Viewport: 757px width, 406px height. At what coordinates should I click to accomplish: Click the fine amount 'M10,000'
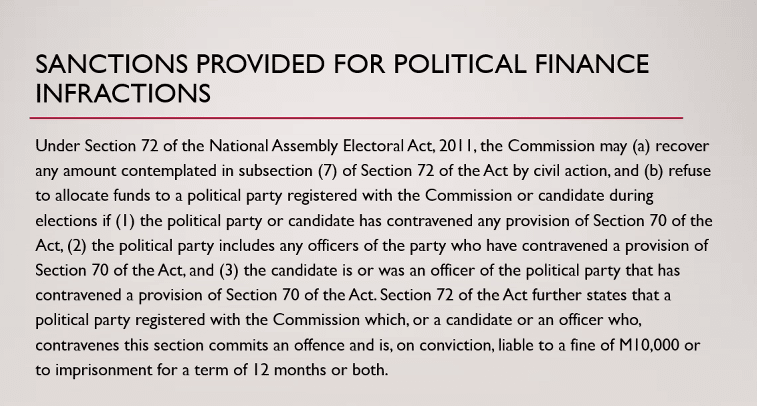click(648, 345)
